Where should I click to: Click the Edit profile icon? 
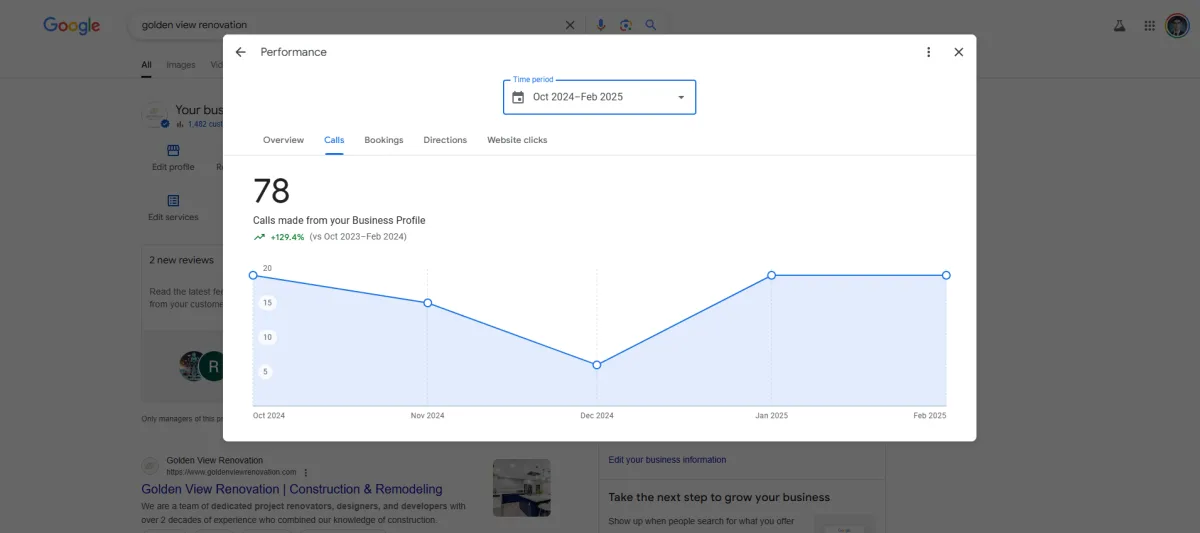click(x=173, y=151)
